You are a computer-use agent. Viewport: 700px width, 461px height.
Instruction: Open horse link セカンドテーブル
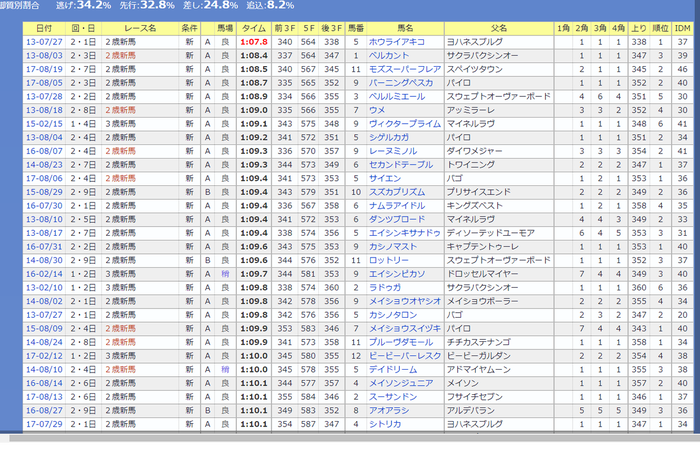[400, 165]
